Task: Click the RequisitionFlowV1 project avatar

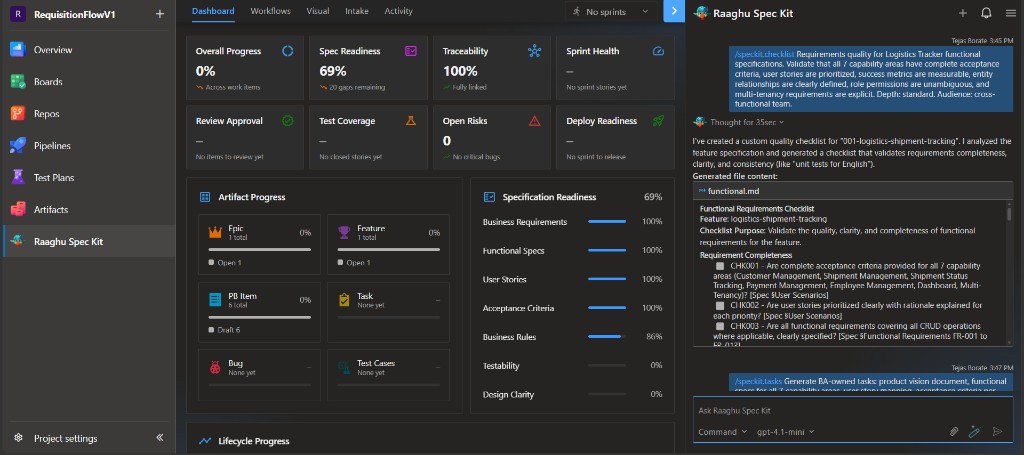Action: (x=18, y=14)
